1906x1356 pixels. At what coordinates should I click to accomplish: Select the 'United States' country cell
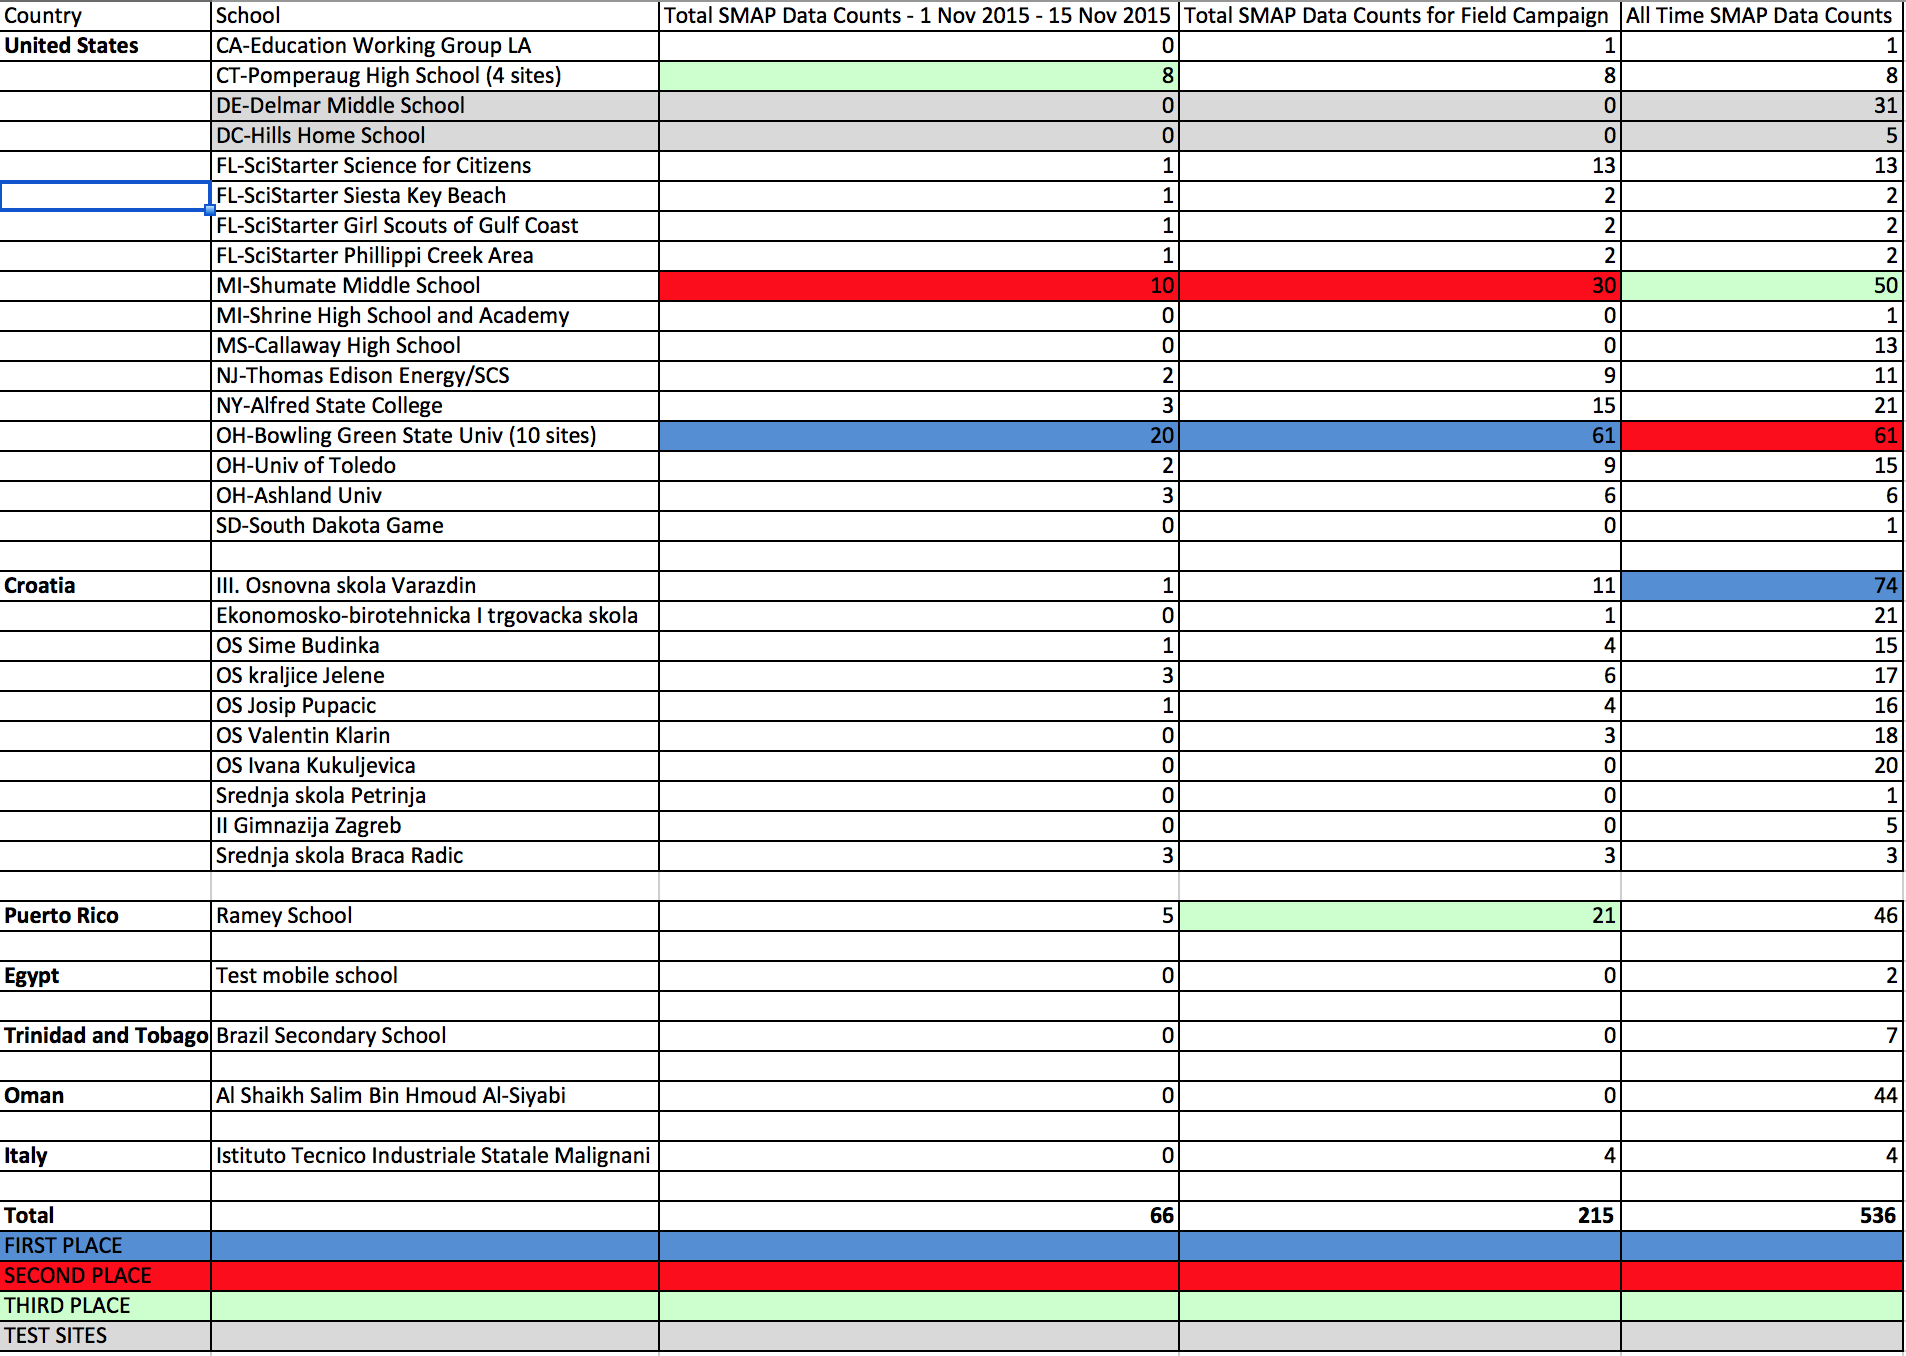pos(105,46)
